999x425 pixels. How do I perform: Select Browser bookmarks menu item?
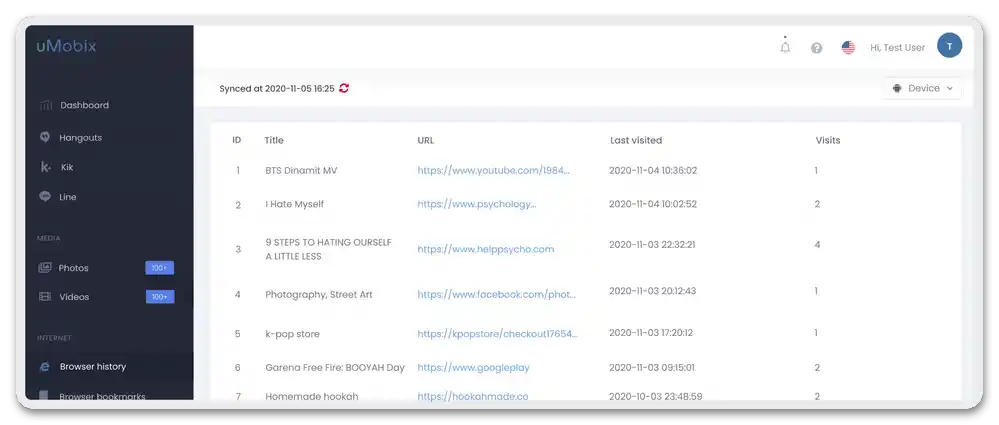(103, 396)
